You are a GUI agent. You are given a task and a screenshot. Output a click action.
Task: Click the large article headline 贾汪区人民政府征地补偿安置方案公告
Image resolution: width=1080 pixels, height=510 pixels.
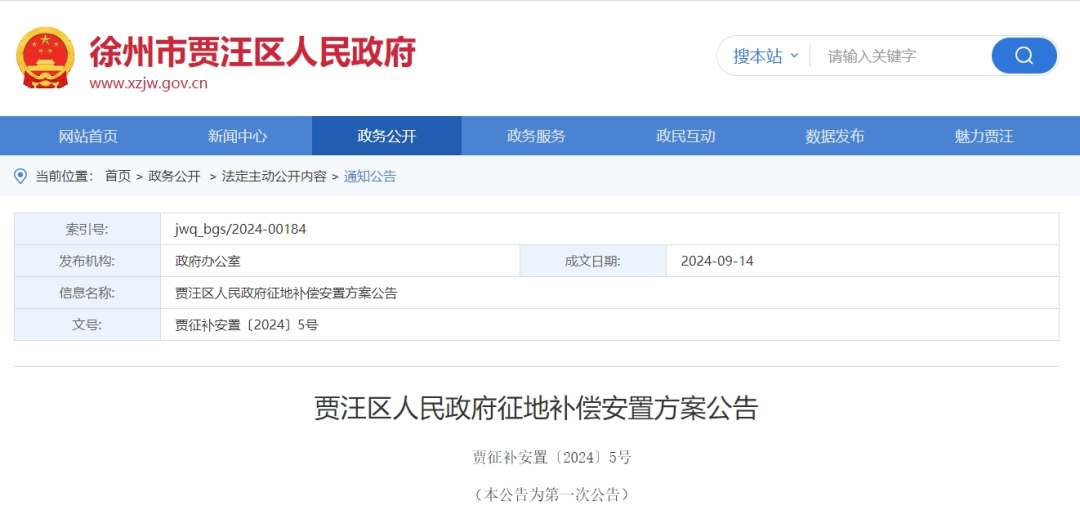pos(537,408)
